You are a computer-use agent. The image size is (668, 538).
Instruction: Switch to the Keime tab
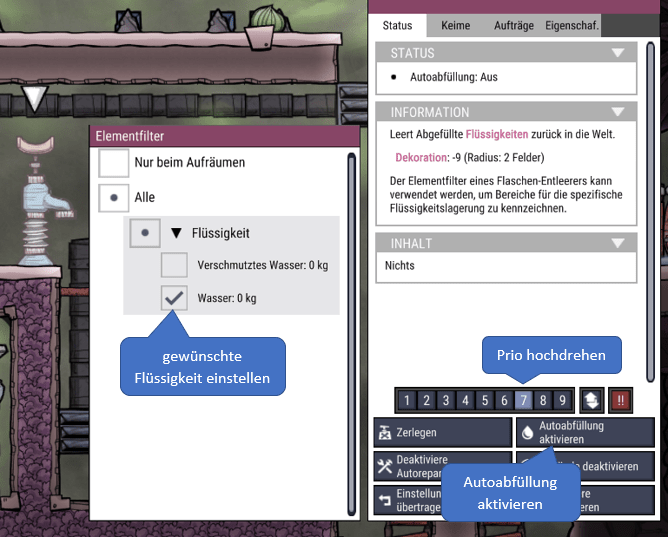455,26
